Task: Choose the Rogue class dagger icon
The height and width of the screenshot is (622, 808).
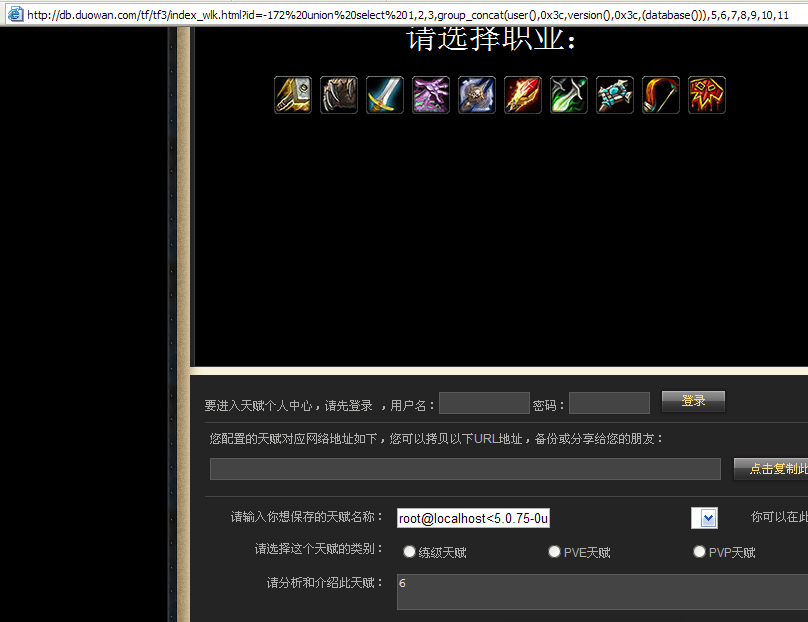Action: point(339,95)
